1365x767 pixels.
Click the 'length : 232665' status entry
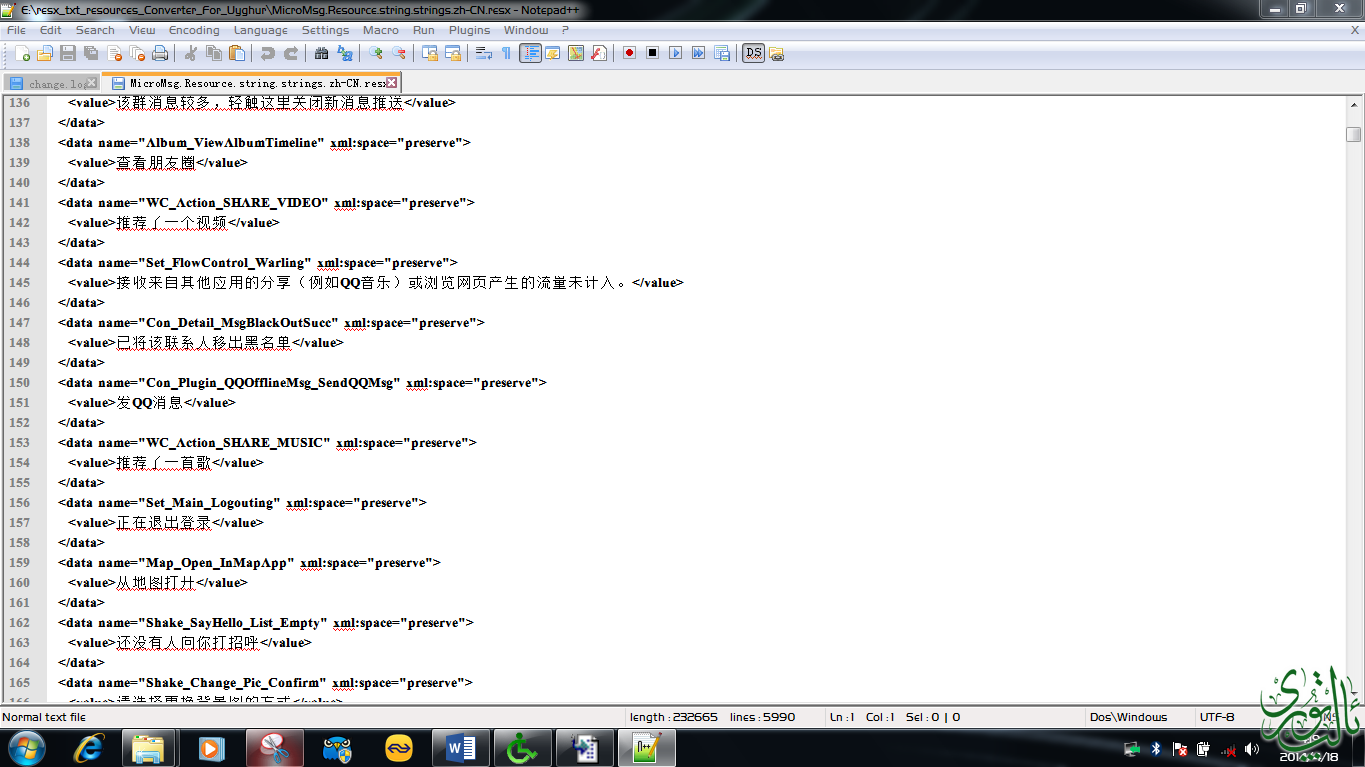click(x=674, y=717)
